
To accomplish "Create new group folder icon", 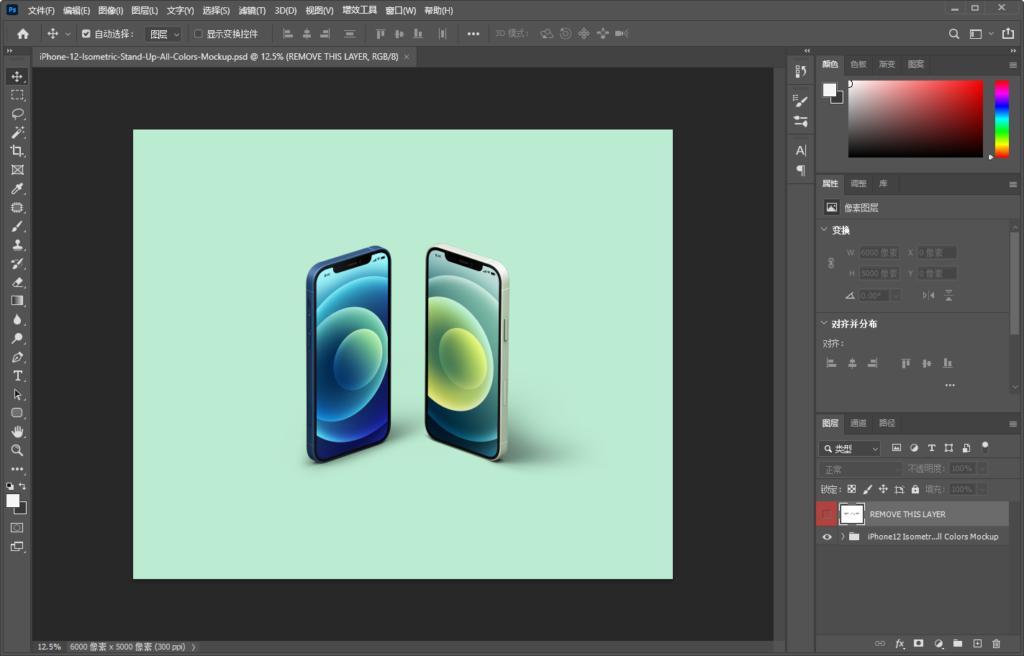I will coord(957,644).
